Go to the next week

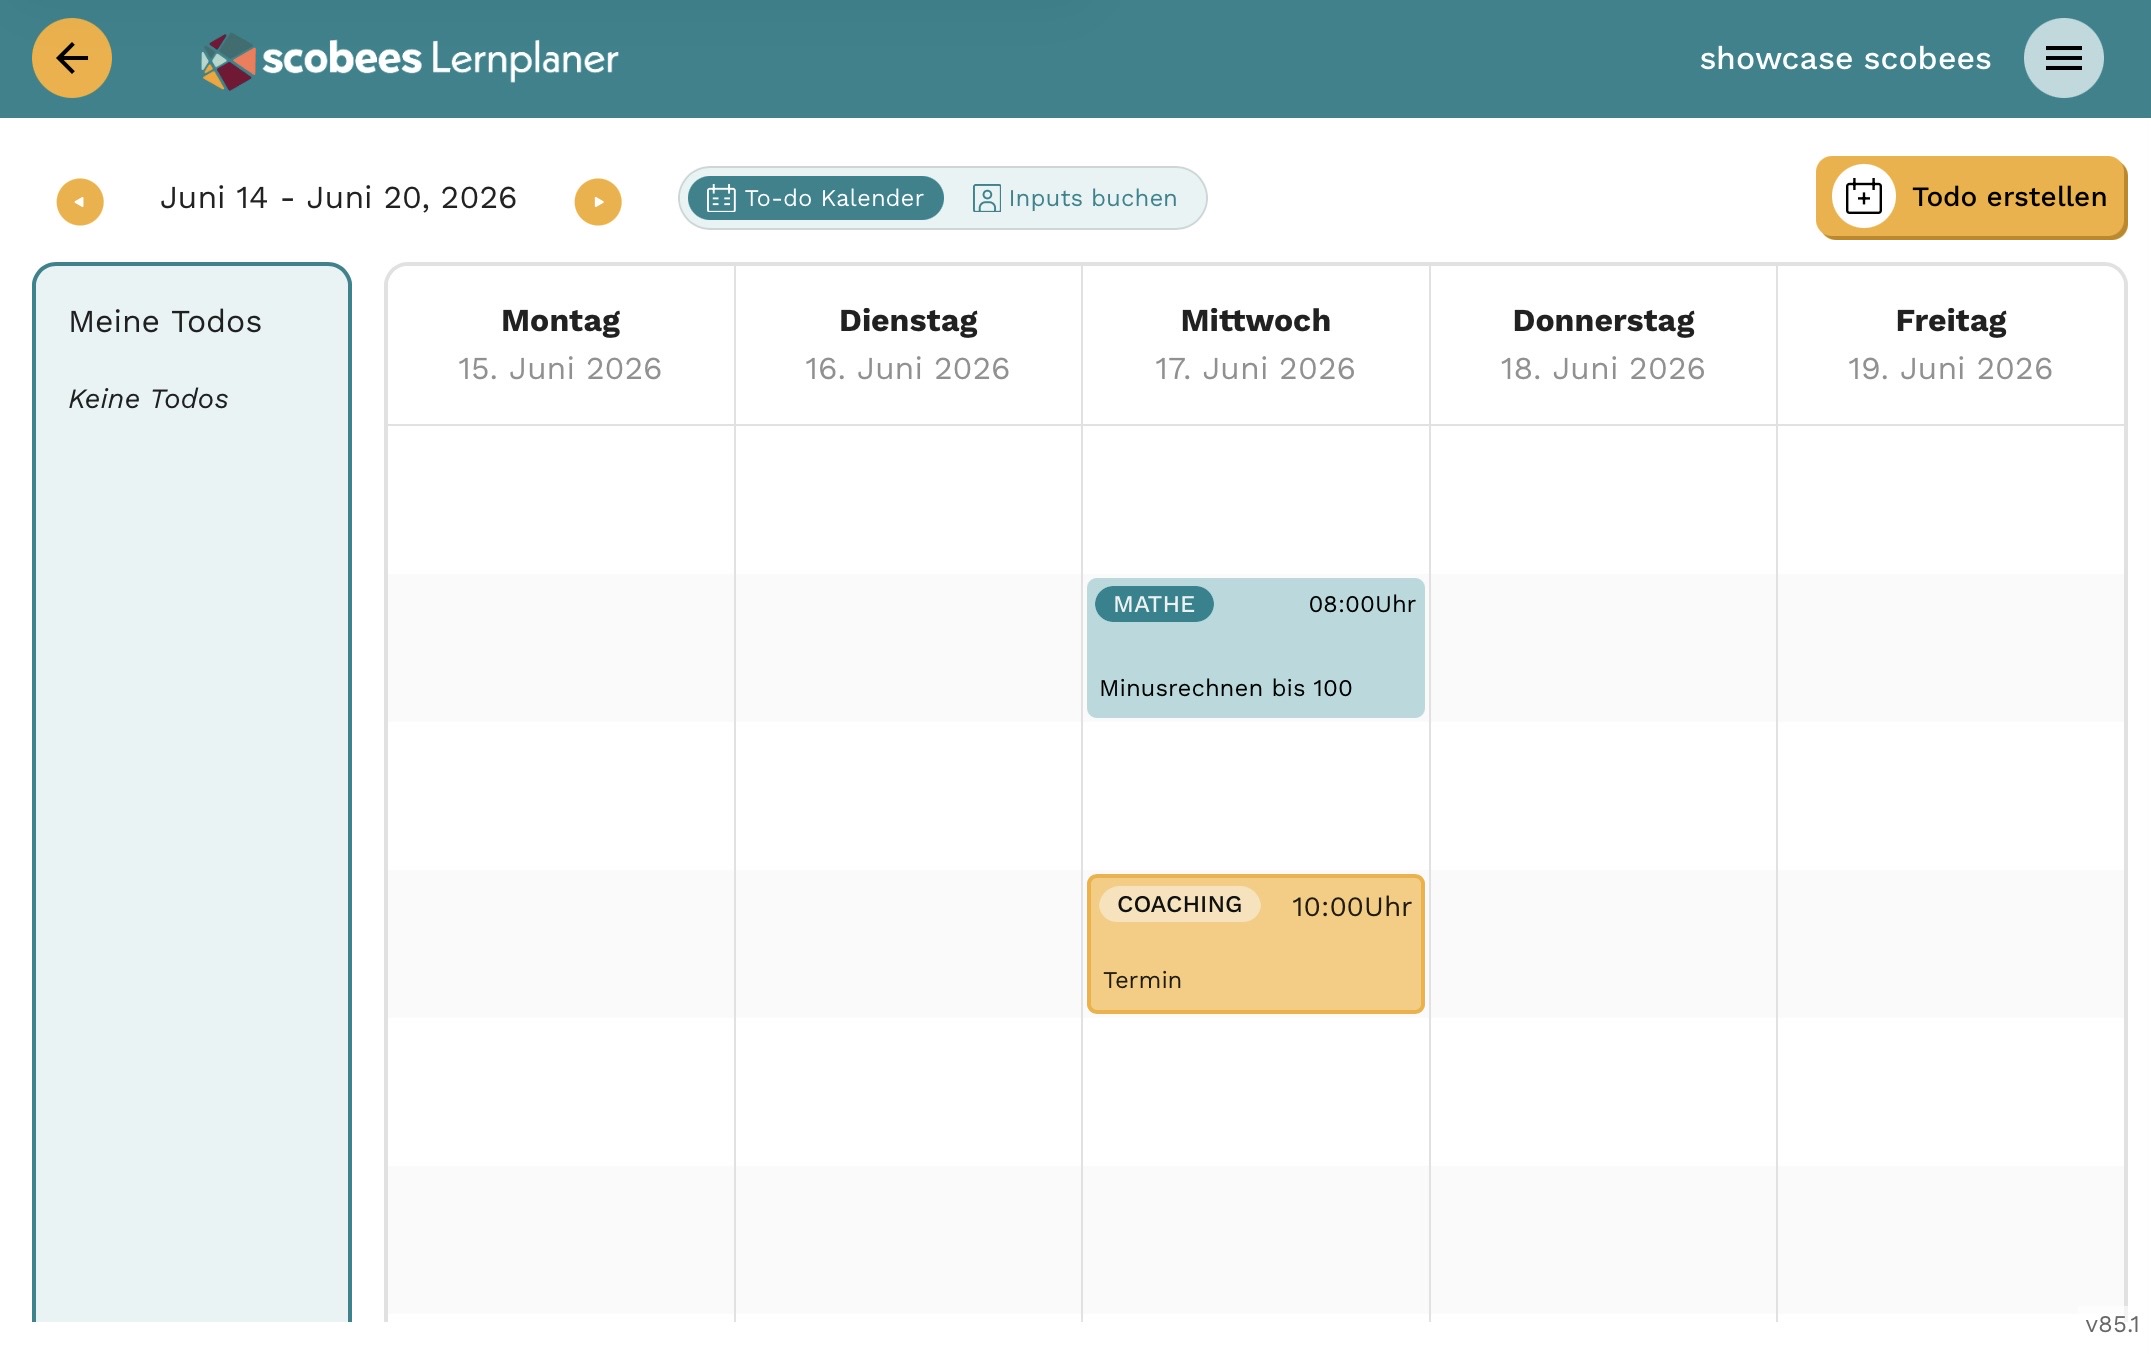tap(598, 202)
